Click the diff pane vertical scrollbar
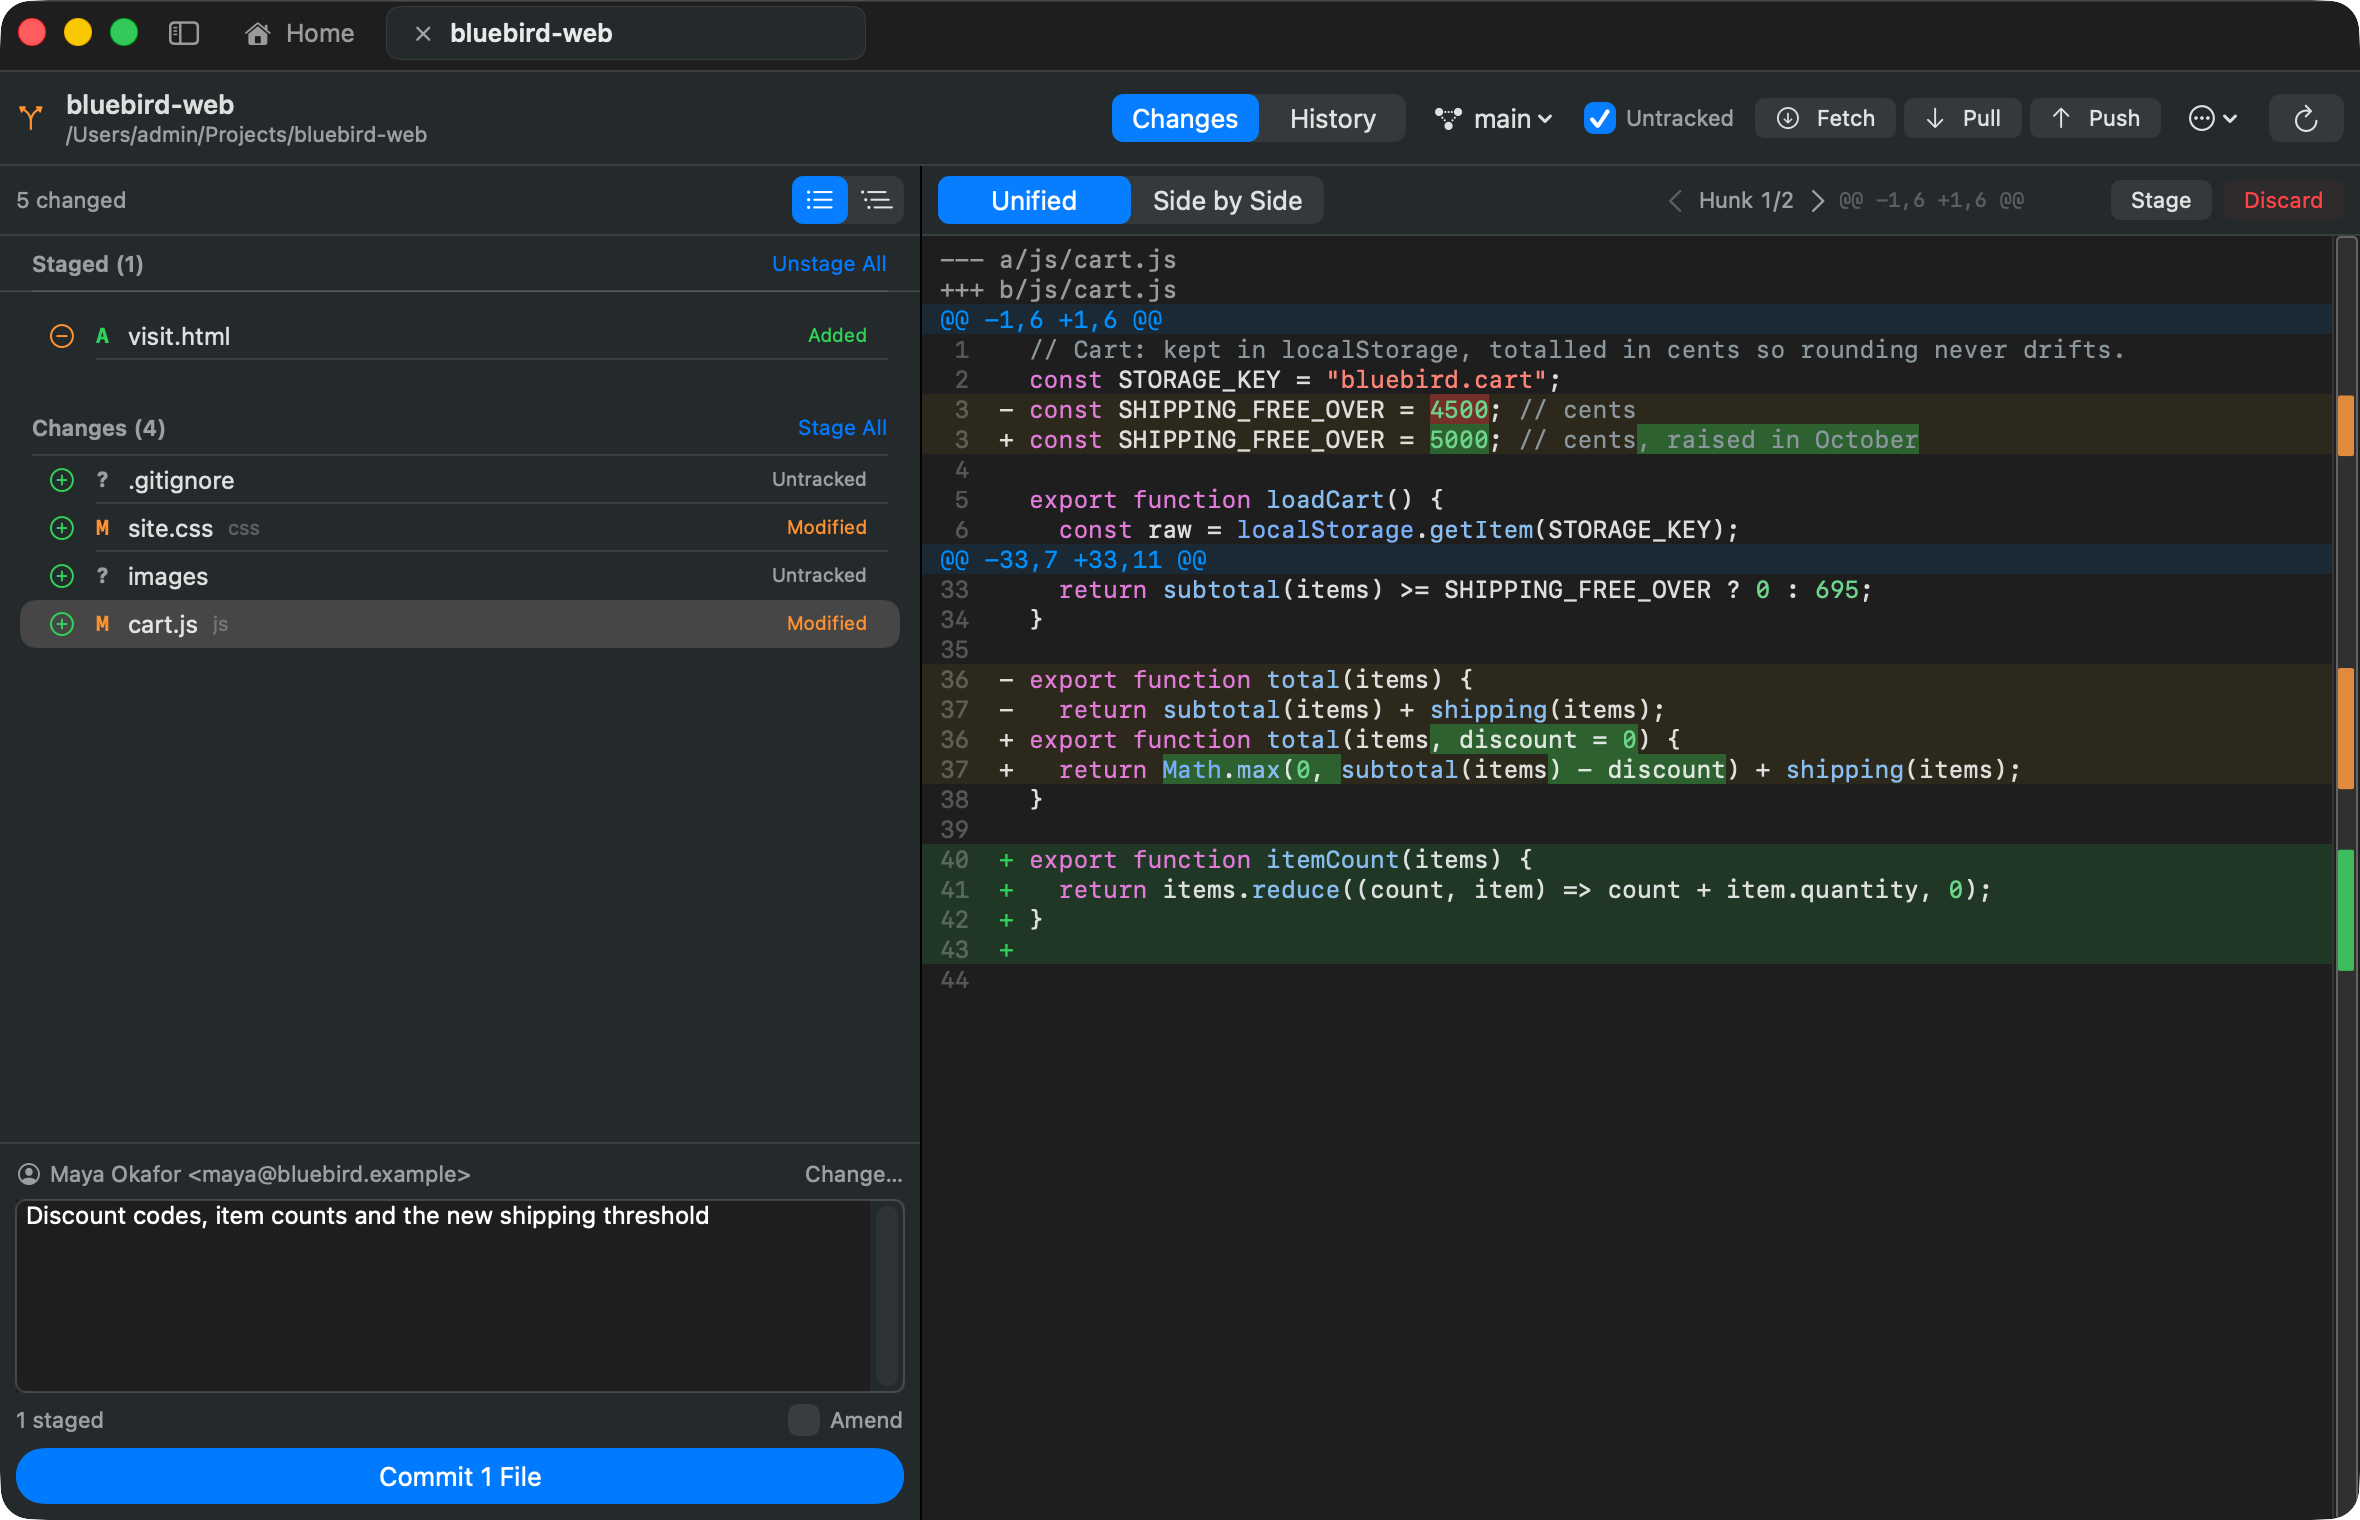The height and width of the screenshot is (1520, 2360). pos(2346,876)
